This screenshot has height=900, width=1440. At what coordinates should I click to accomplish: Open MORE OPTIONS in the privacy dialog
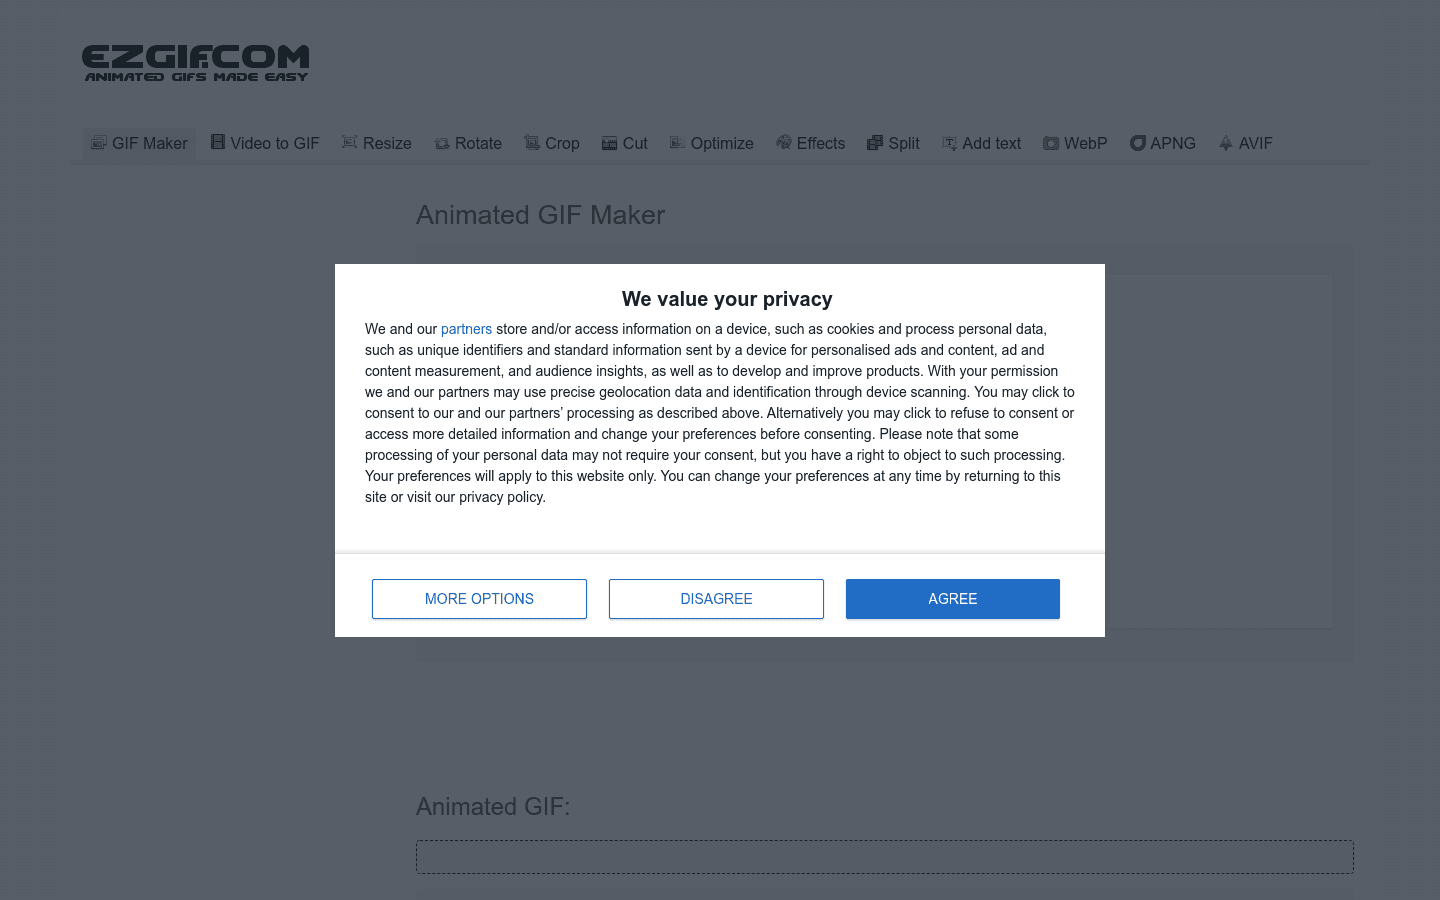point(479,598)
